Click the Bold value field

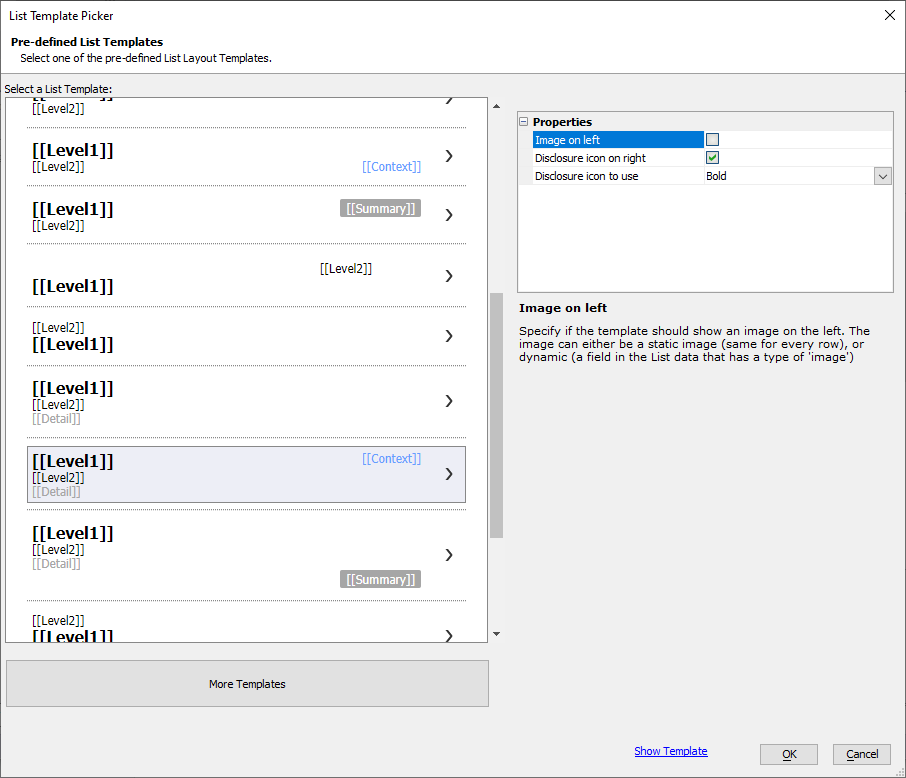[x=789, y=176]
